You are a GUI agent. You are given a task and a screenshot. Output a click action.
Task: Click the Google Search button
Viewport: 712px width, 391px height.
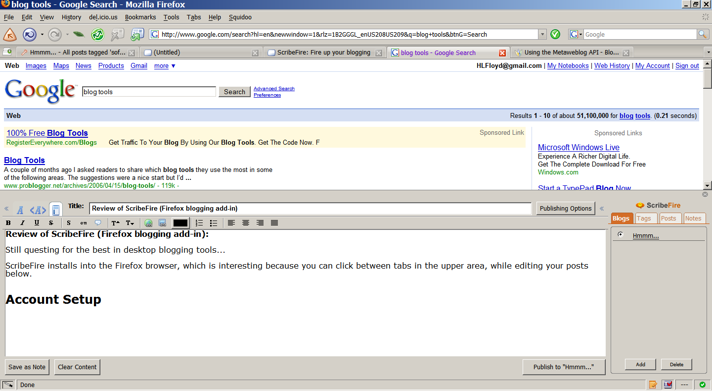[x=234, y=92]
